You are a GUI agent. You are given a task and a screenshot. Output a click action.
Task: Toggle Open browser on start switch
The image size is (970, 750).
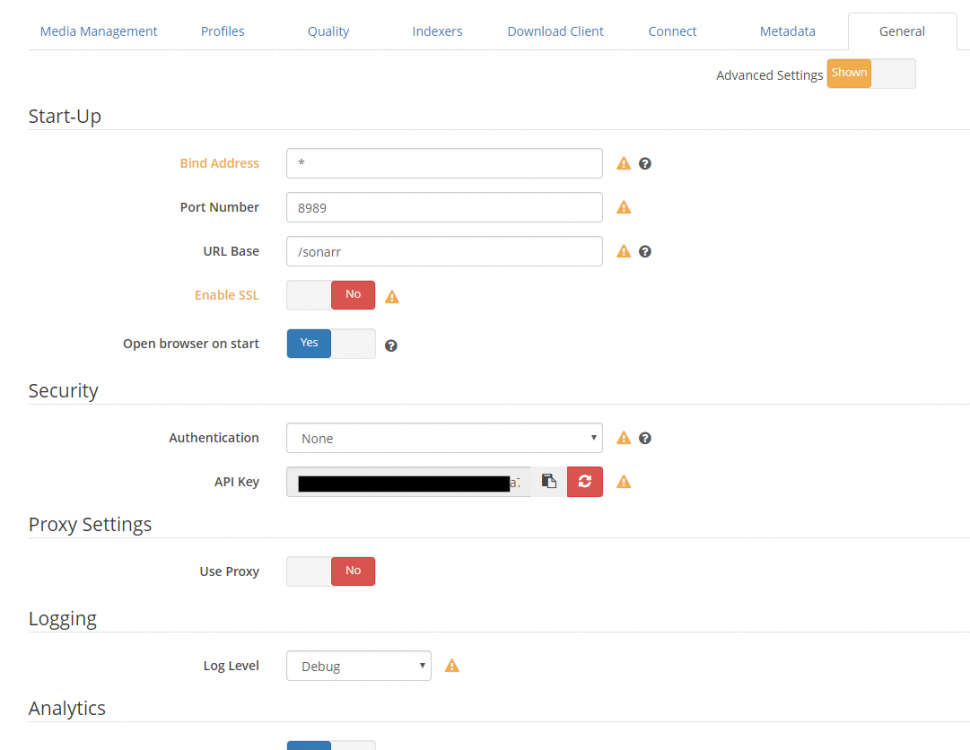click(x=330, y=343)
